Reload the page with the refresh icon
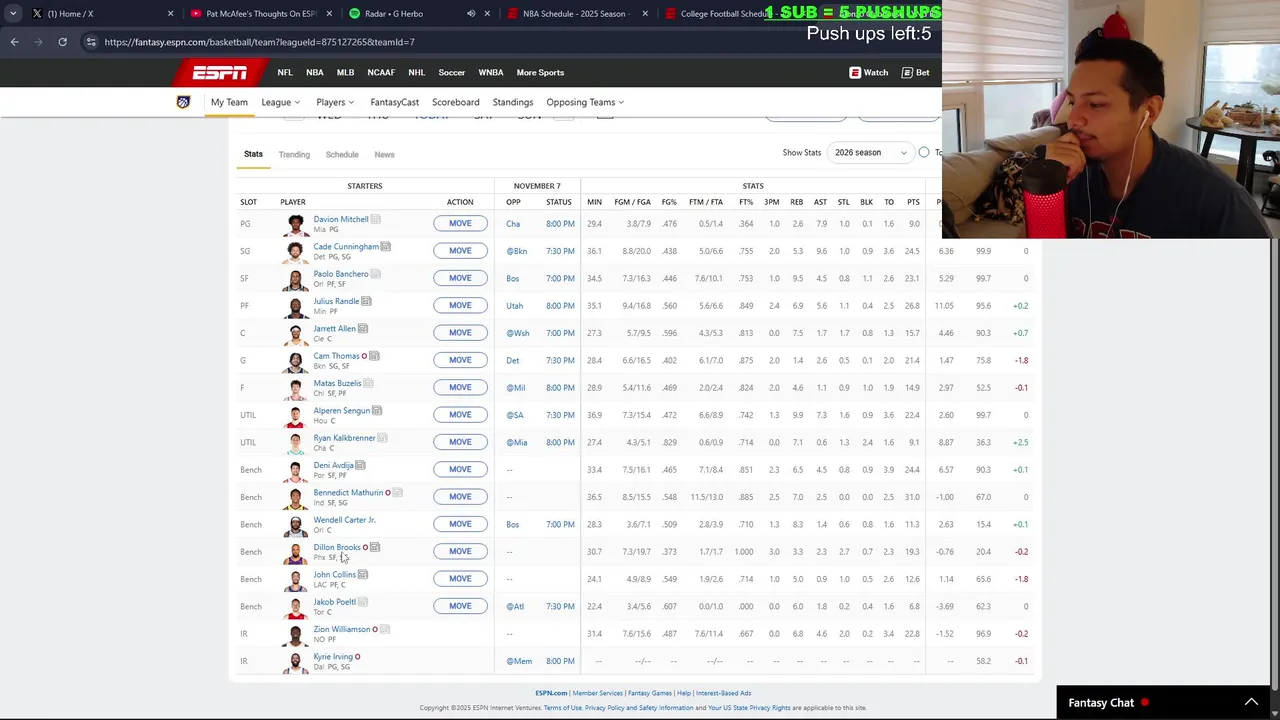The width and height of the screenshot is (1280, 720). [x=62, y=42]
